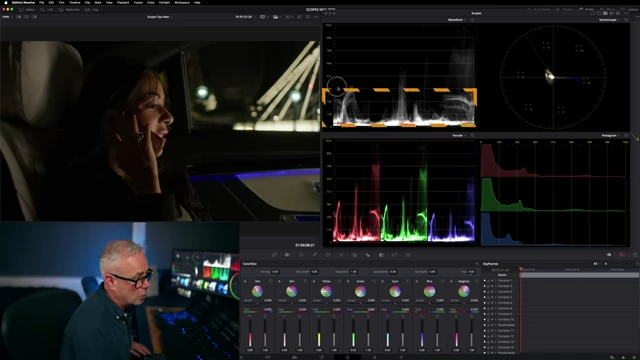Reset the Cyan slice

[x=409, y=281]
